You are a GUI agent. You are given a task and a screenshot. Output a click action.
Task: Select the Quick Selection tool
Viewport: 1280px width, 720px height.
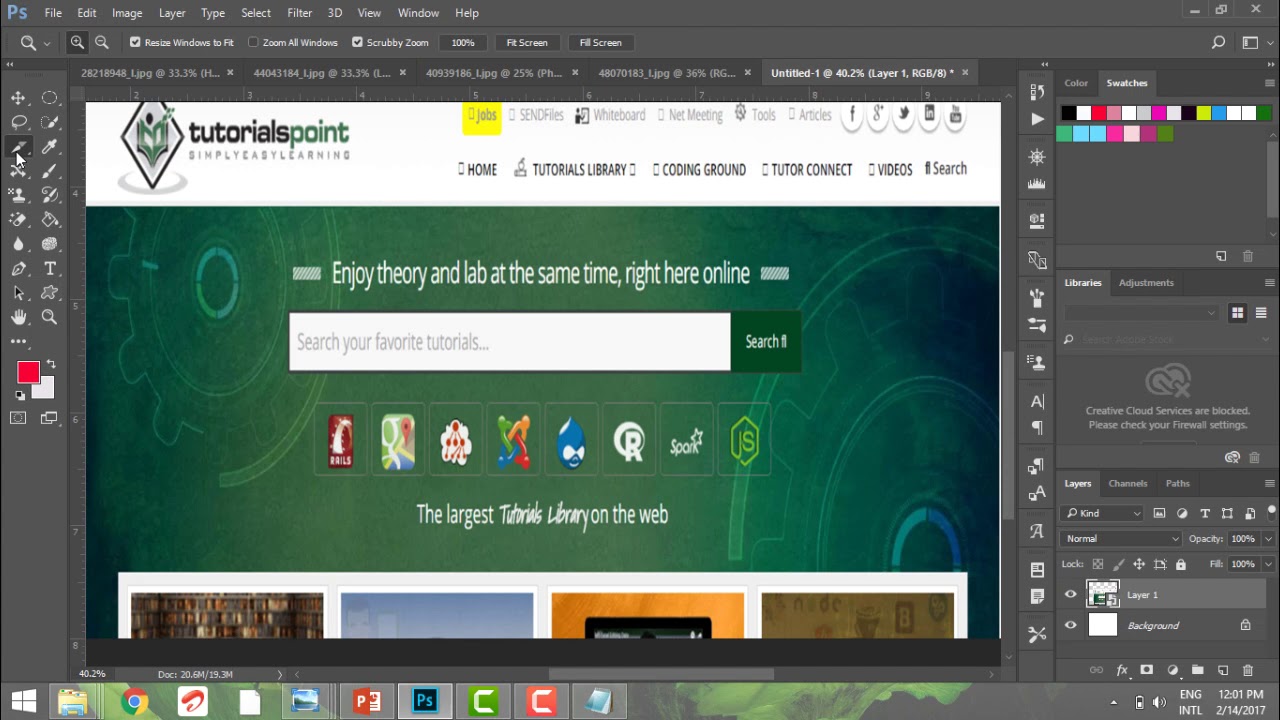49,122
